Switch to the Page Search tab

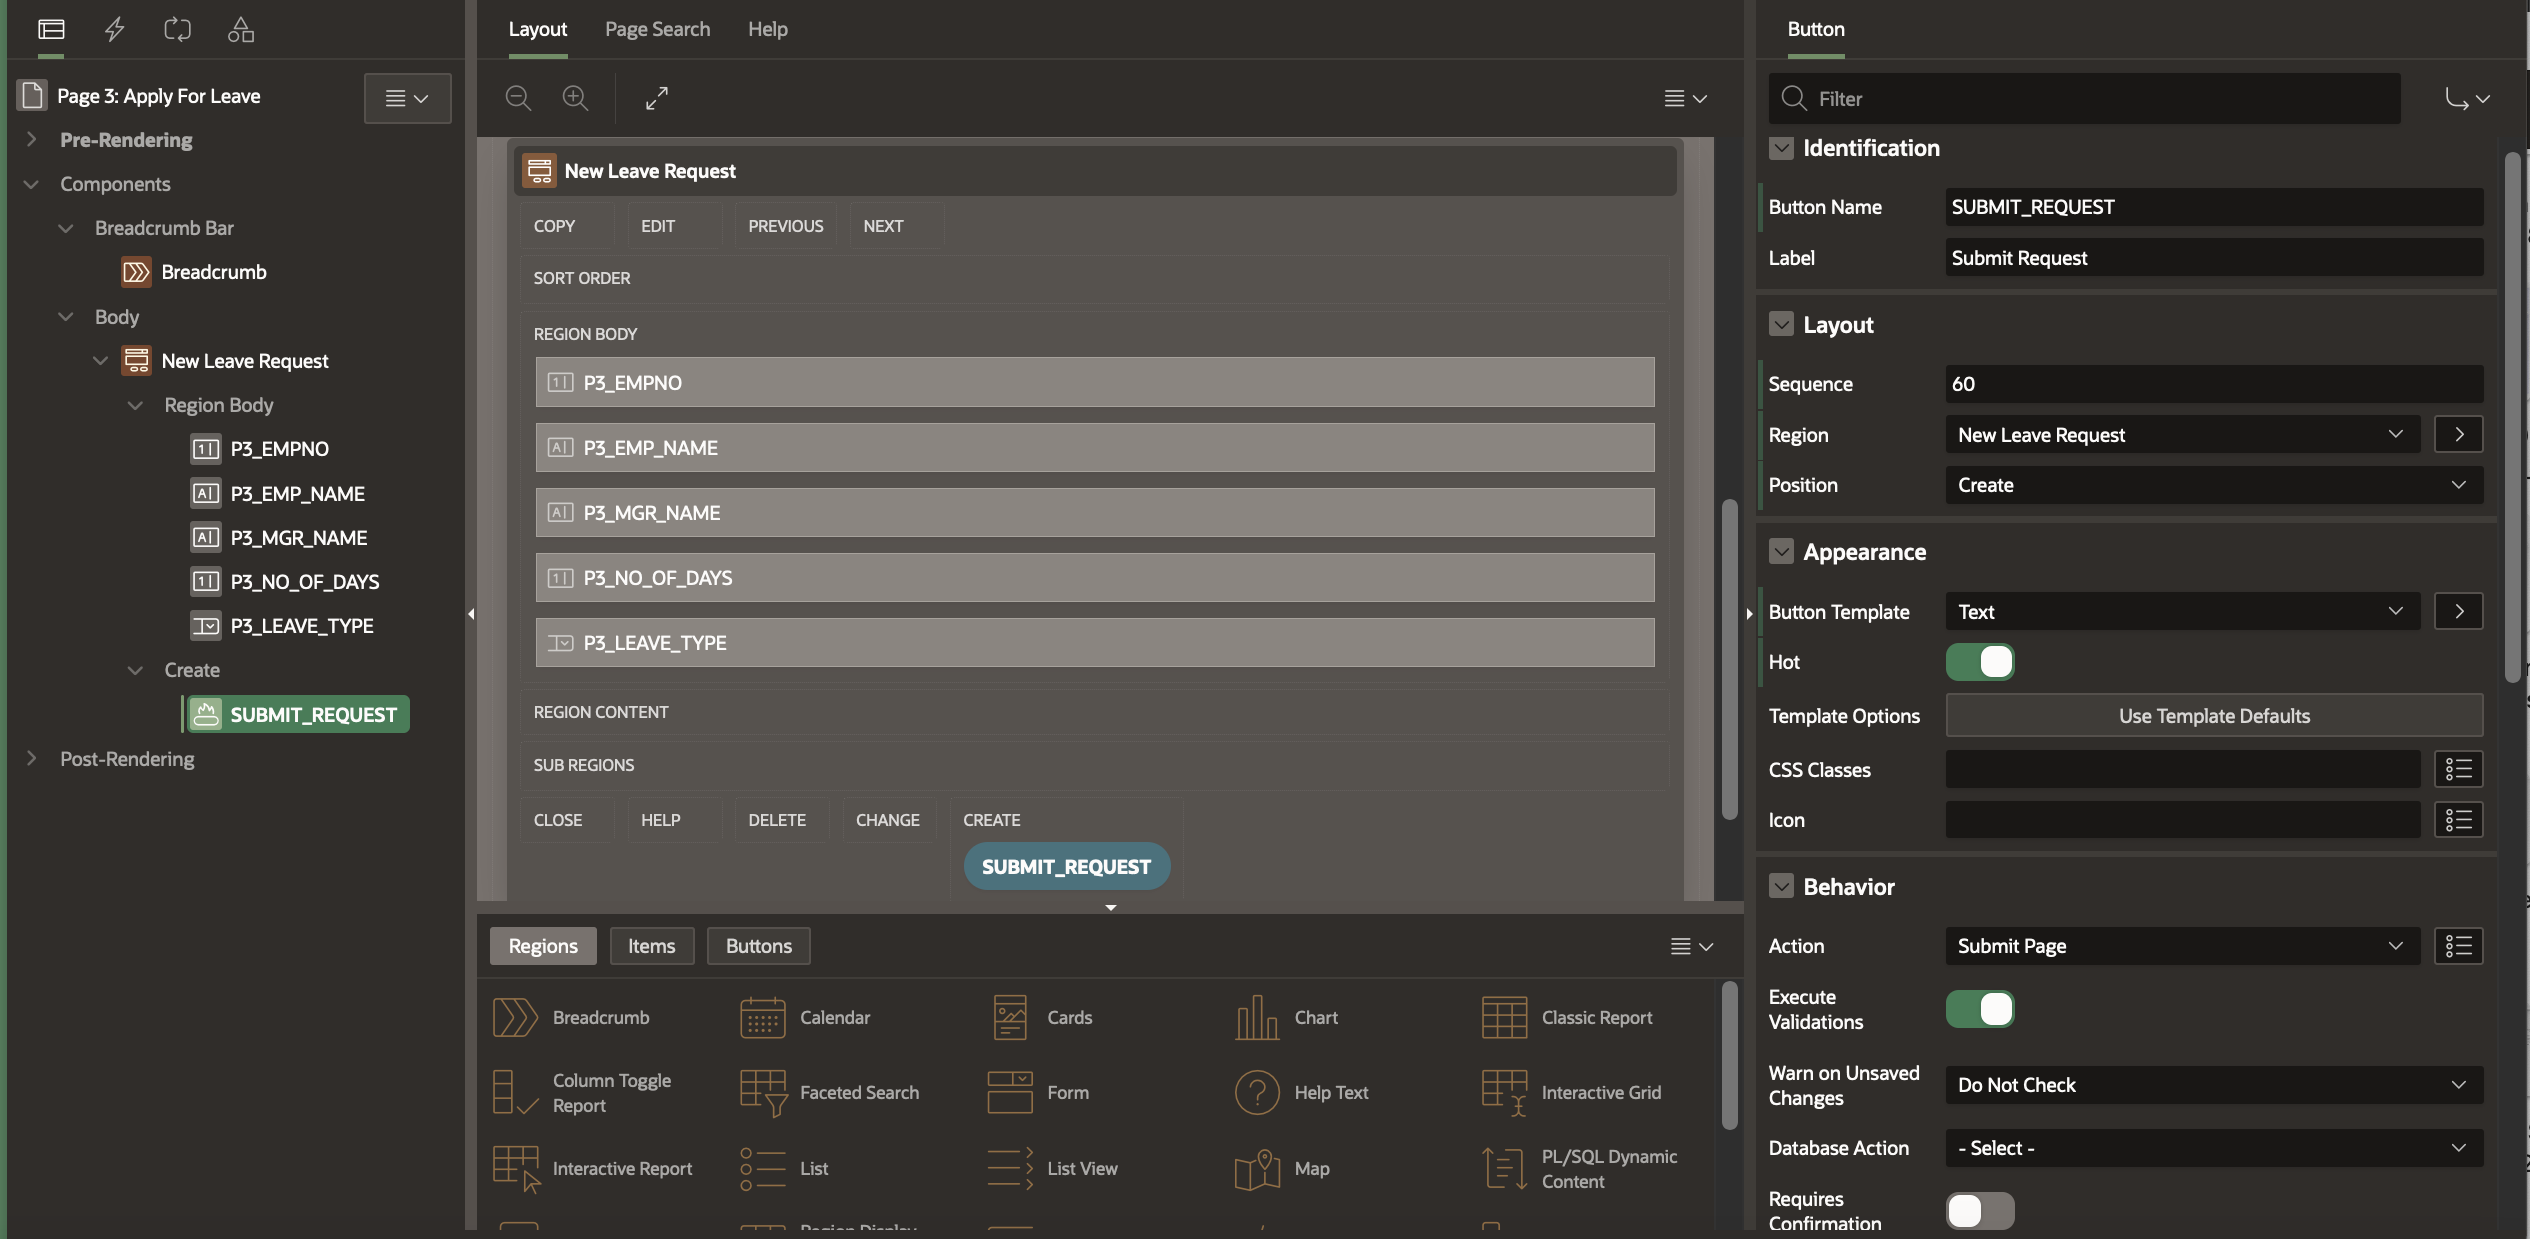(x=657, y=29)
